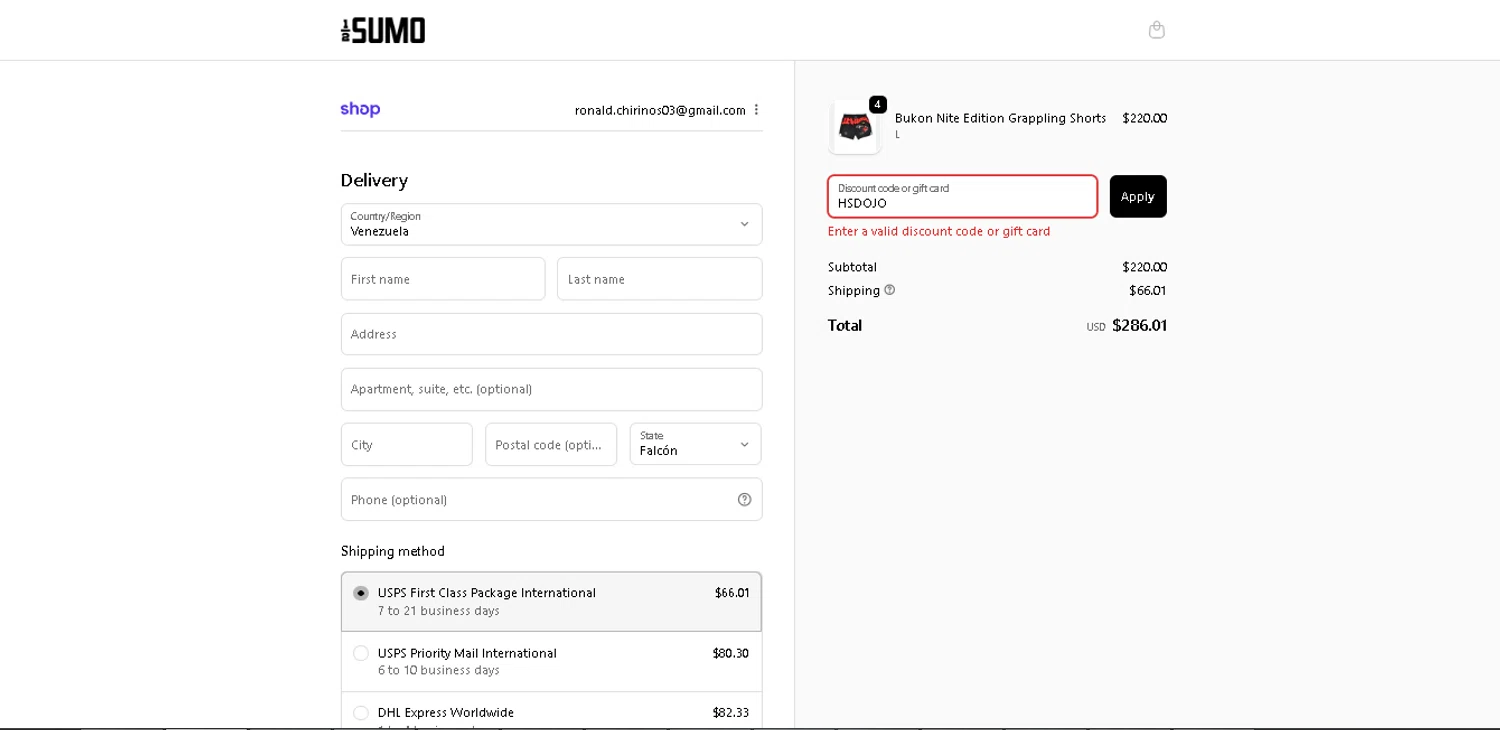Image resolution: width=1500 pixels, height=730 pixels.
Task: Focus the First name field
Action: click(443, 279)
